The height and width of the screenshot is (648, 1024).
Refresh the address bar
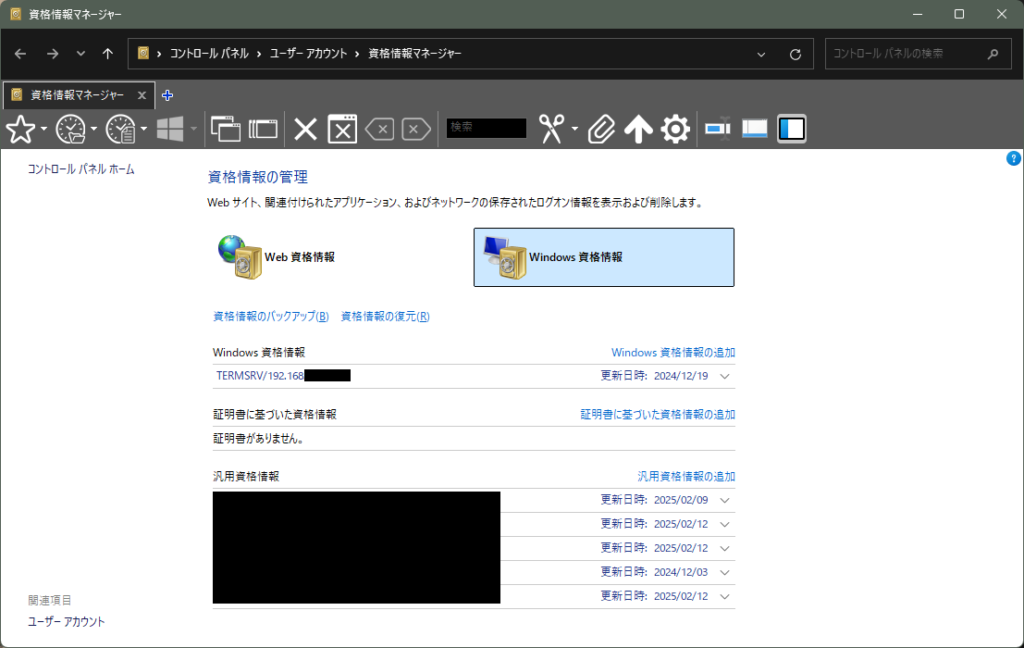pyautogui.click(x=795, y=54)
